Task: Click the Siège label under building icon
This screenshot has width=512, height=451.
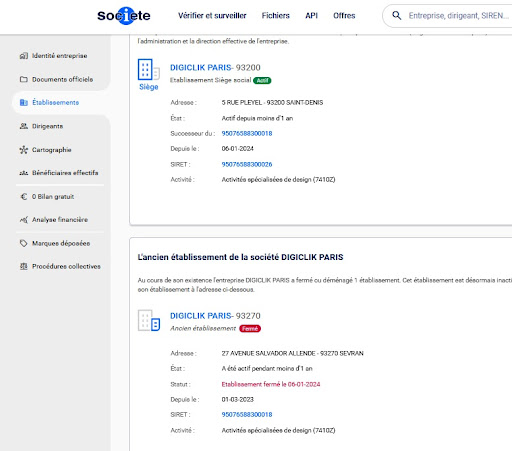Action: tap(149, 87)
